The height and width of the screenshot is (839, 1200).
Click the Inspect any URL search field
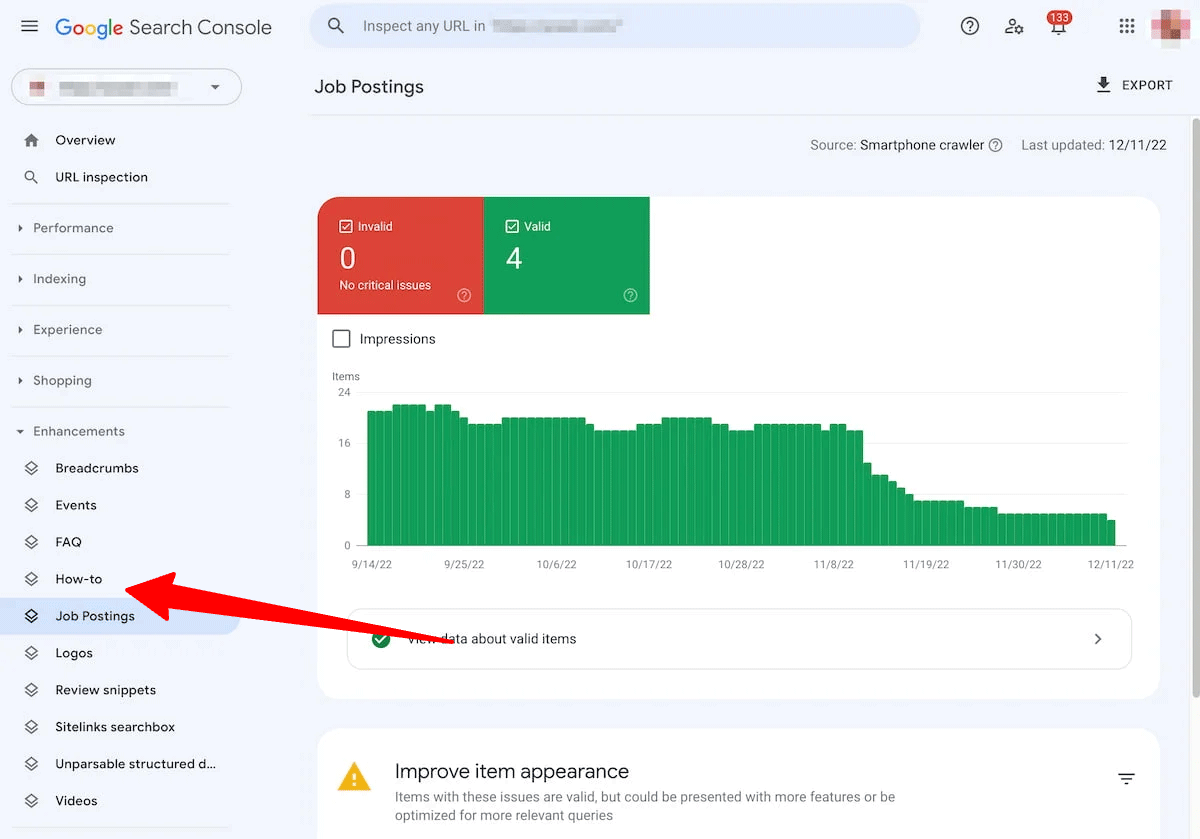615,27
